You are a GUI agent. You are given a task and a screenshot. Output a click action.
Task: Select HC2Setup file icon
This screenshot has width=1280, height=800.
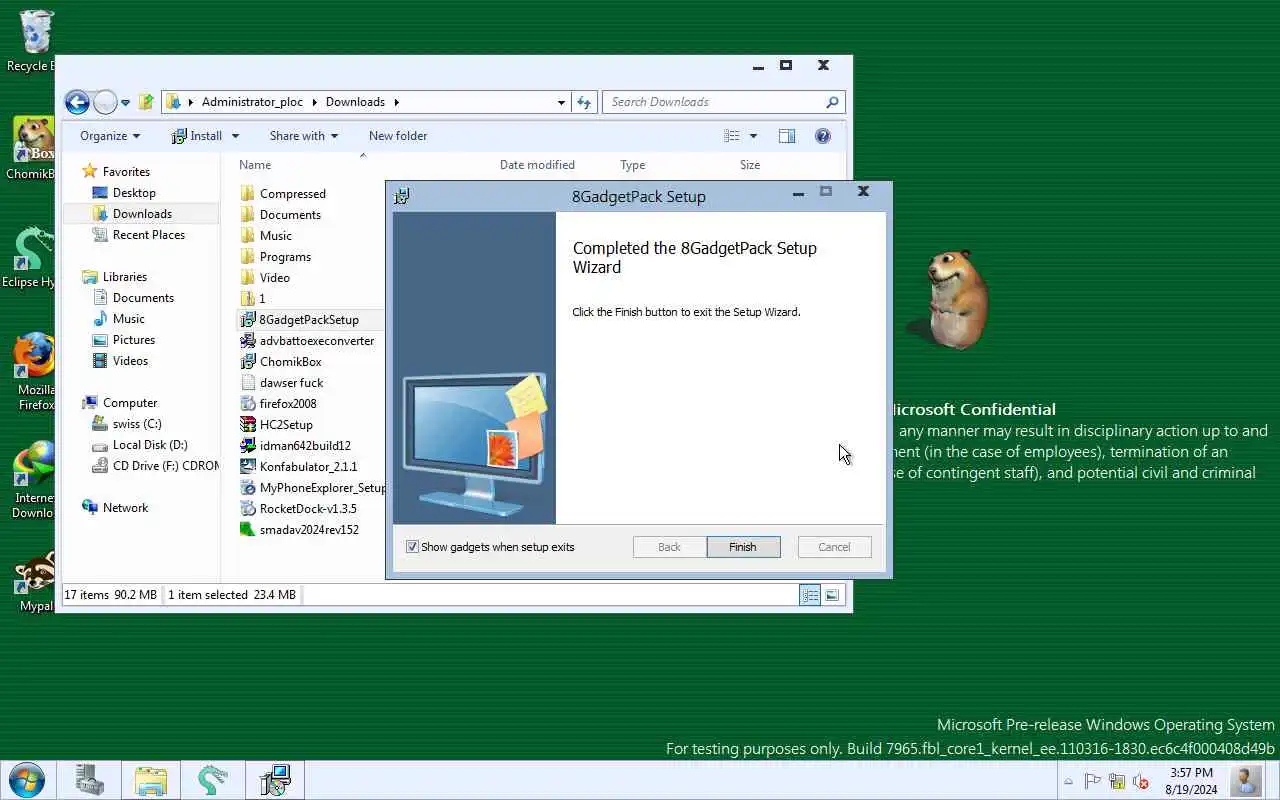(x=249, y=425)
